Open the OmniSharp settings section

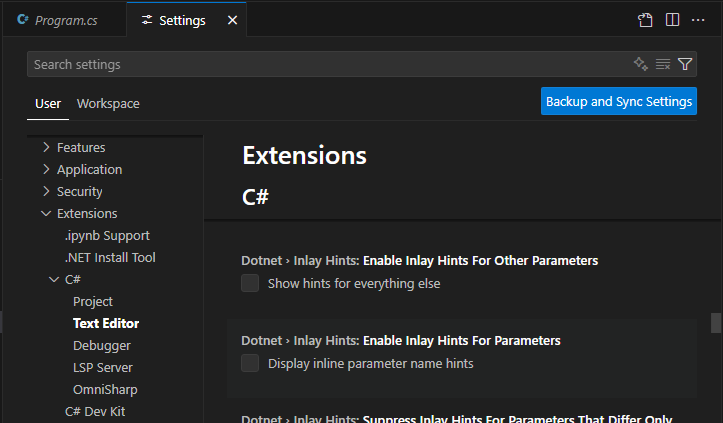pos(105,390)
